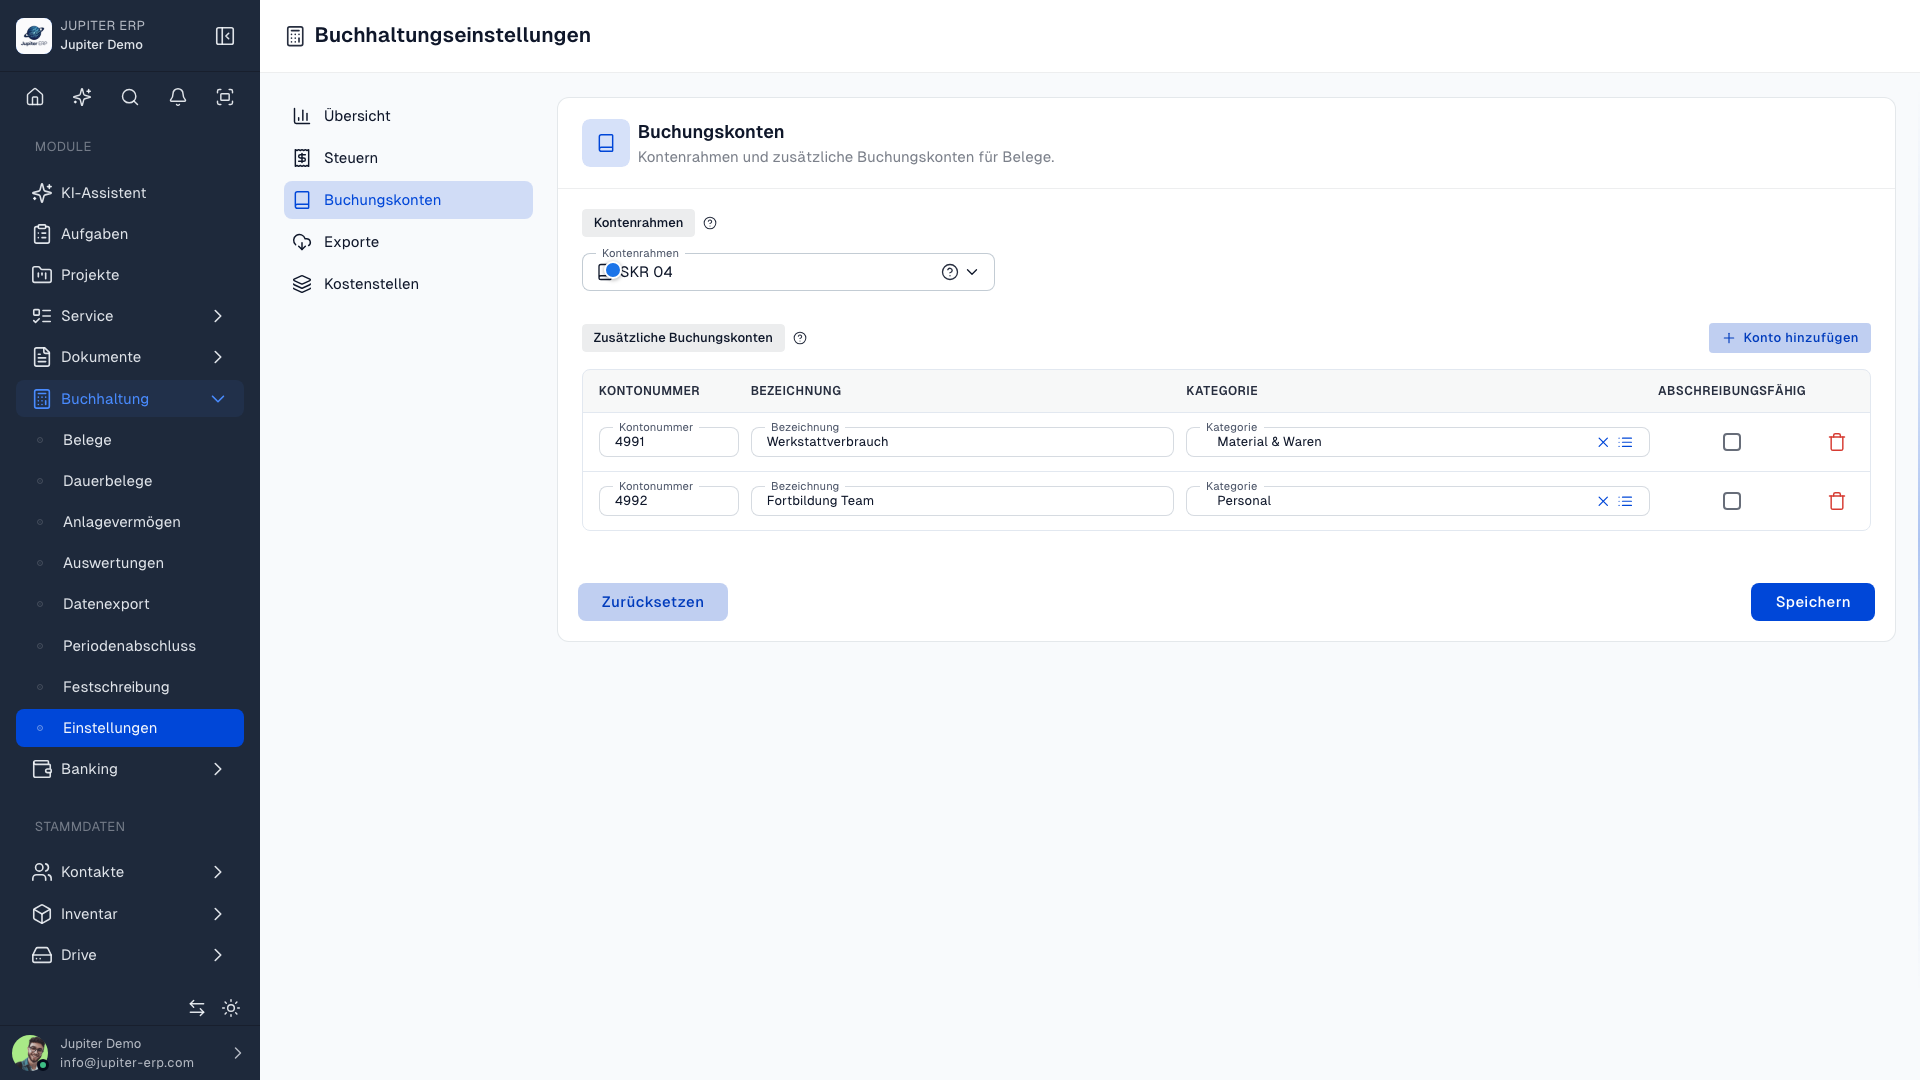Expand the Banking module
This screenshot has width=1920, height=1080.
pos(130,769)
